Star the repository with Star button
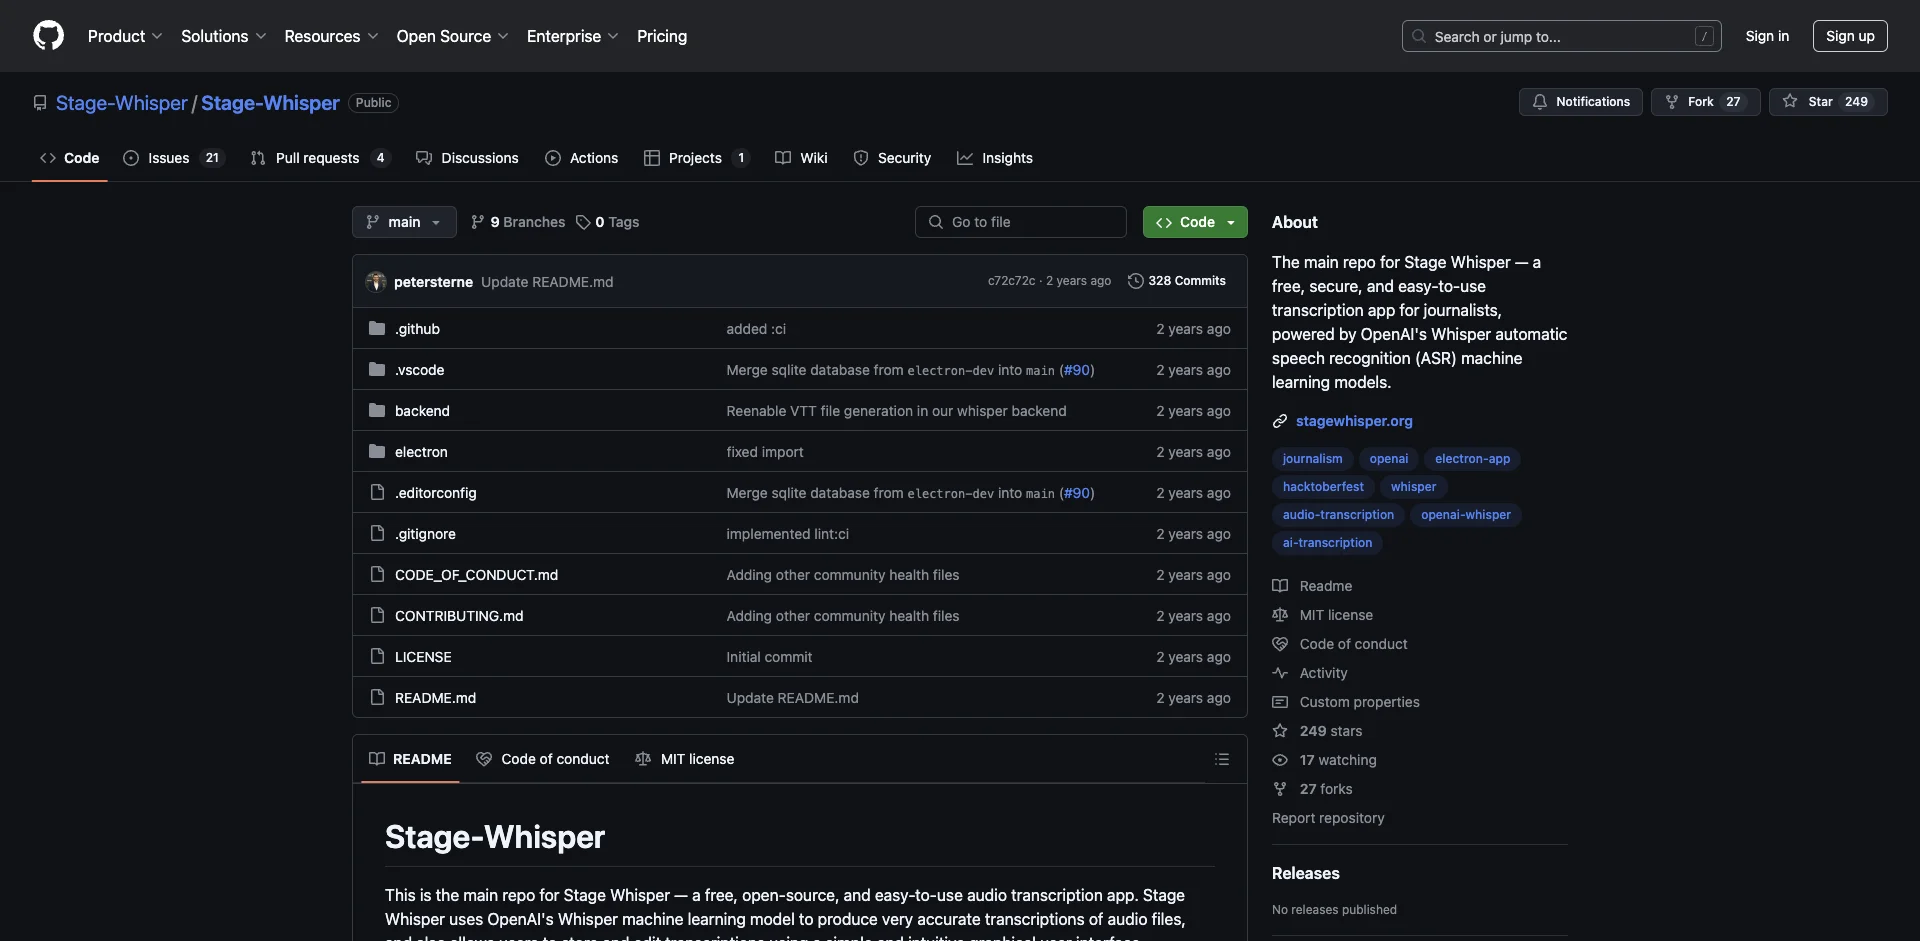Image resolution: width=1920 pixels, height=941 pixels. coord(1828,102)
